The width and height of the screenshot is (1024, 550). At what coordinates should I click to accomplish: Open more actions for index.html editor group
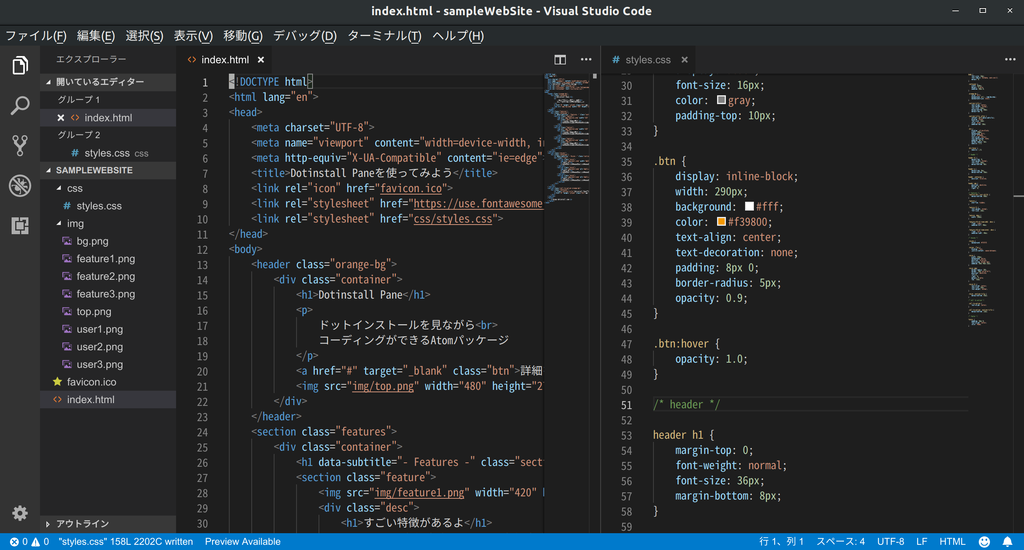(586, 59)
